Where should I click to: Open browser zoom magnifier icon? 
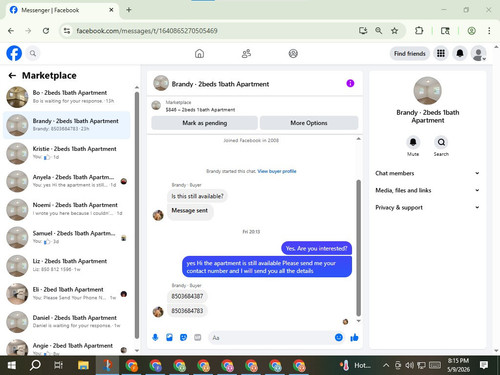tap(378, 31)
